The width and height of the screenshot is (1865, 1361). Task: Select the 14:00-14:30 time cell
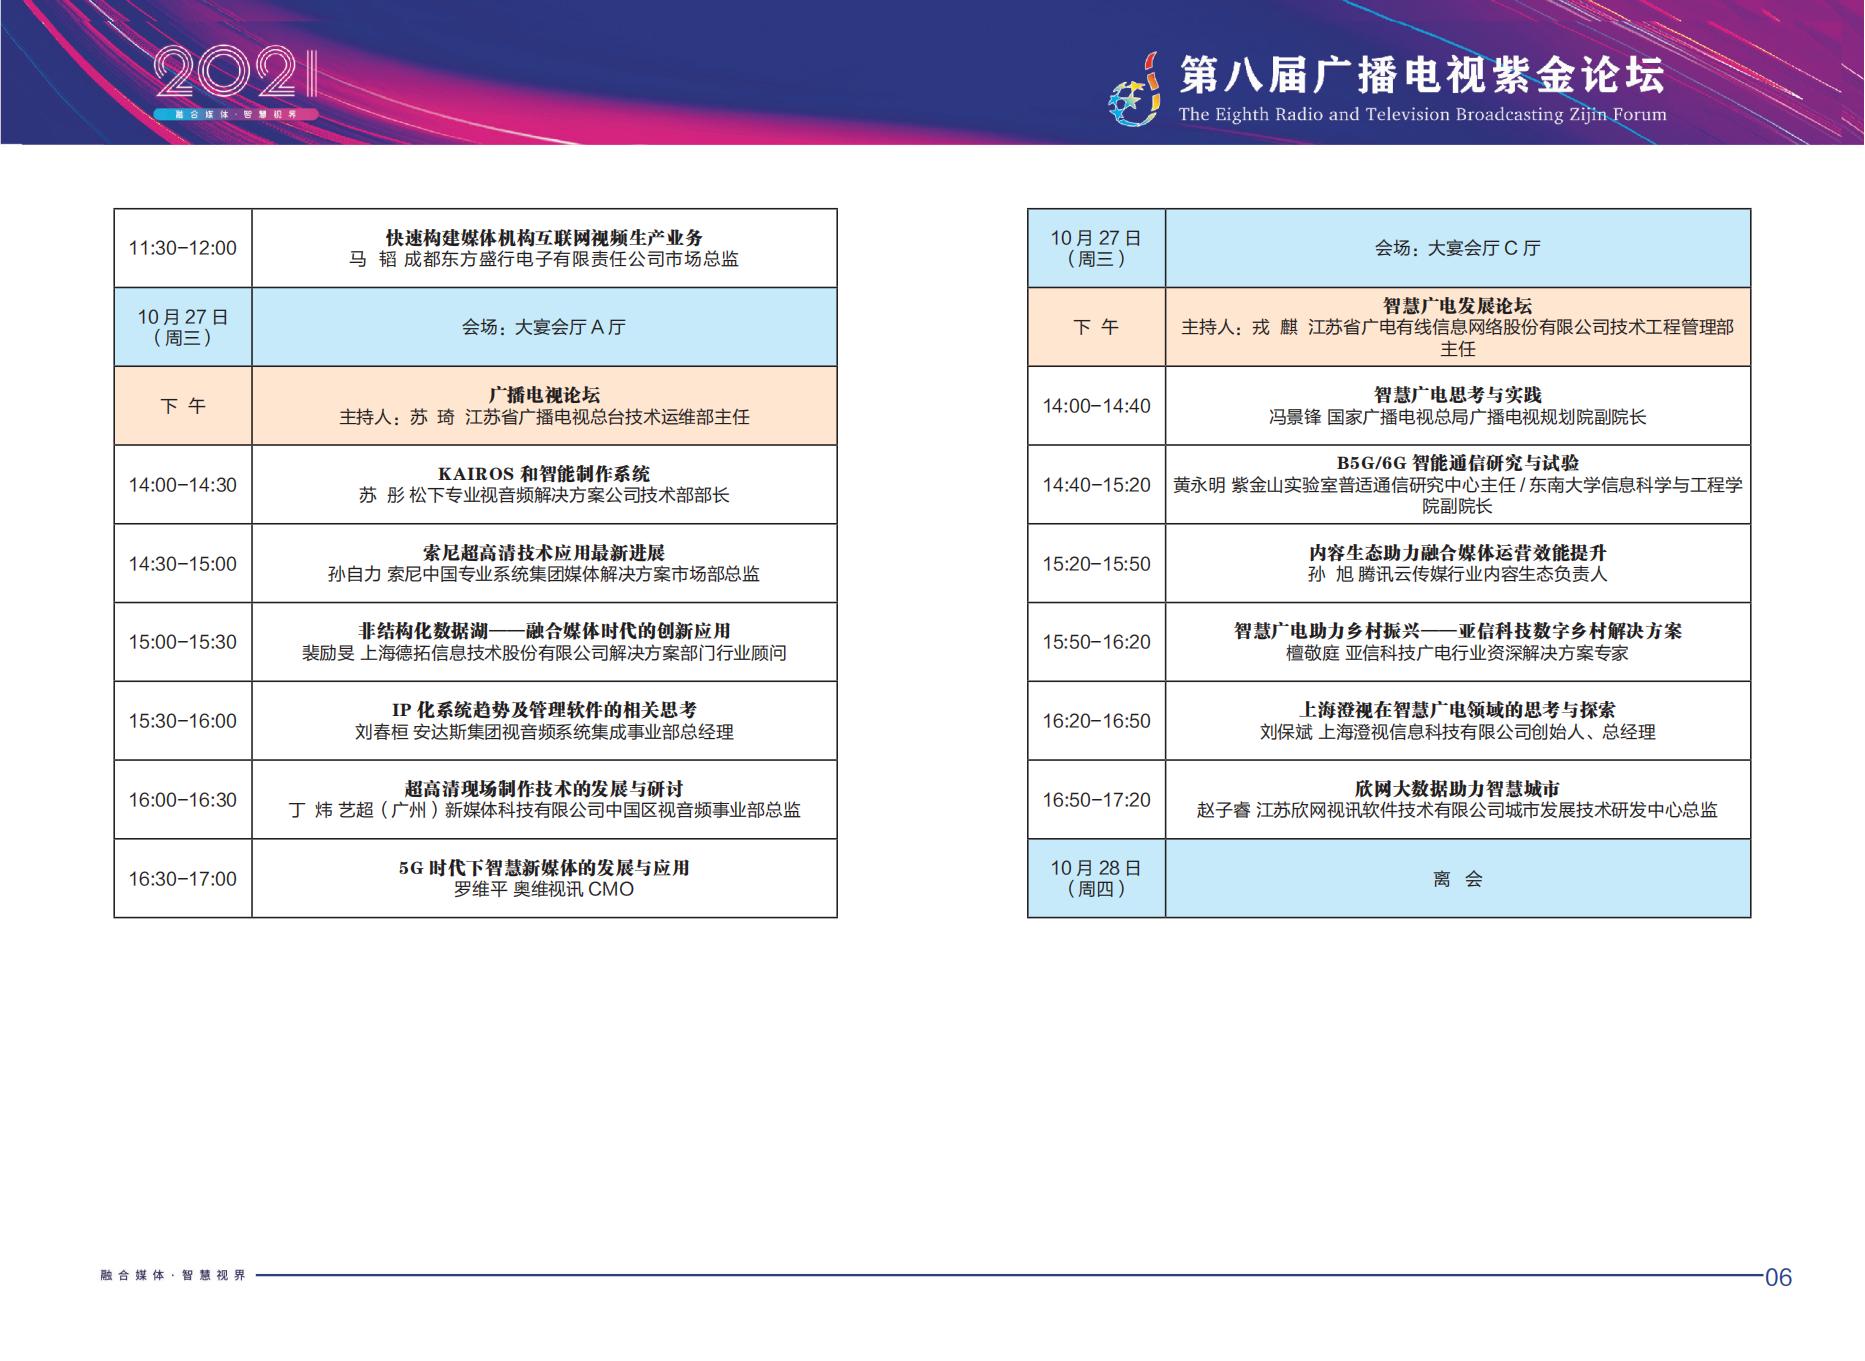pos(183,485)
